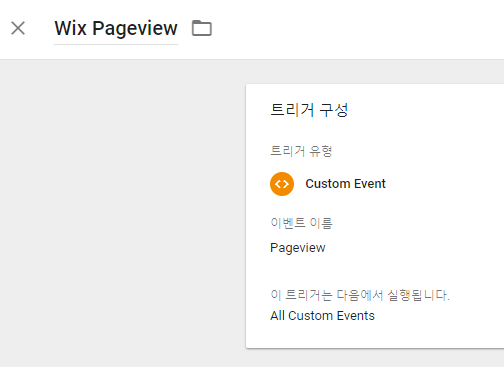Click the folder icon next to the trigger name
This screenshot has width=504, height=367.
click(x=202, y=28)
